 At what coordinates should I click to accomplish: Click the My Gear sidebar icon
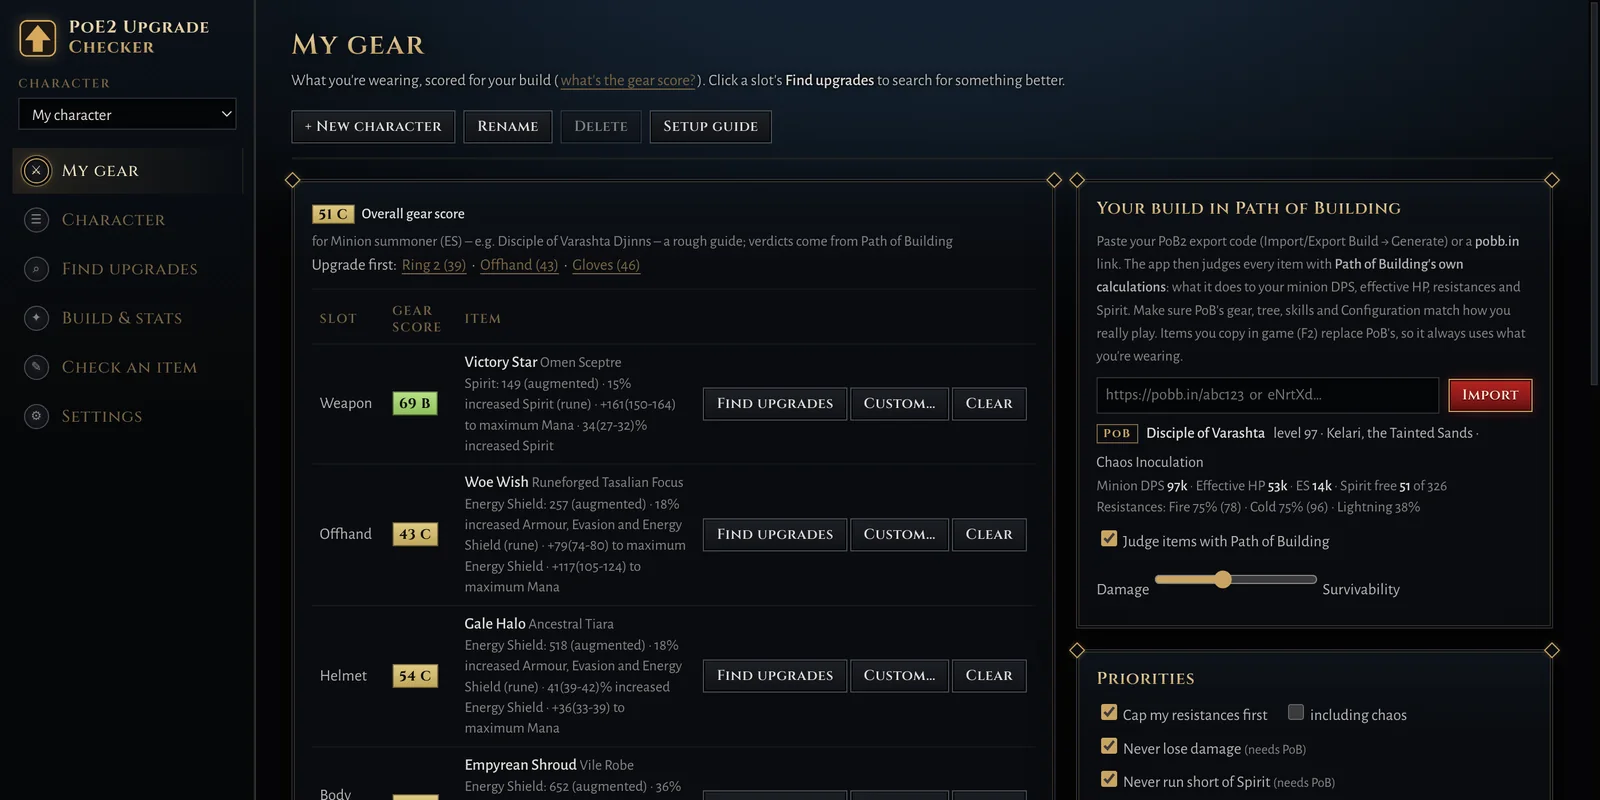click(x=36, y=171)
